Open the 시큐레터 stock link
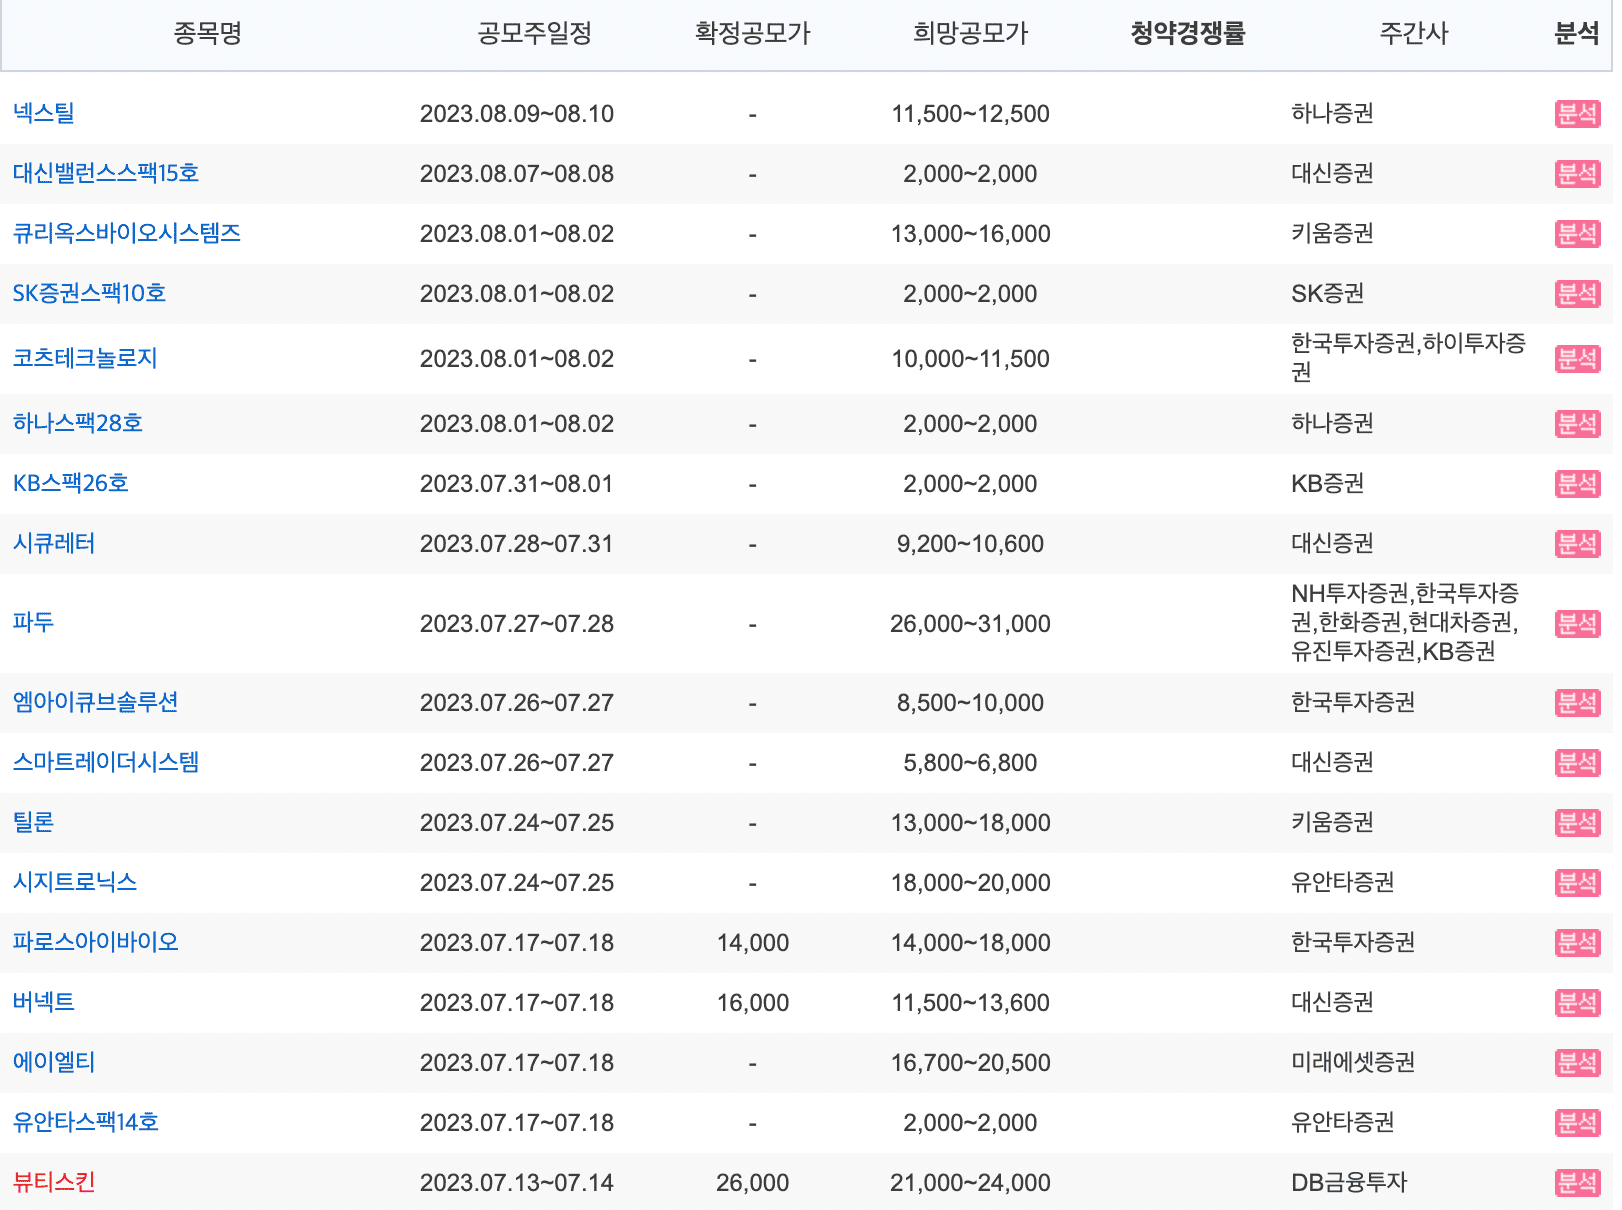Screen dimensions: 1622x1210 54,543
